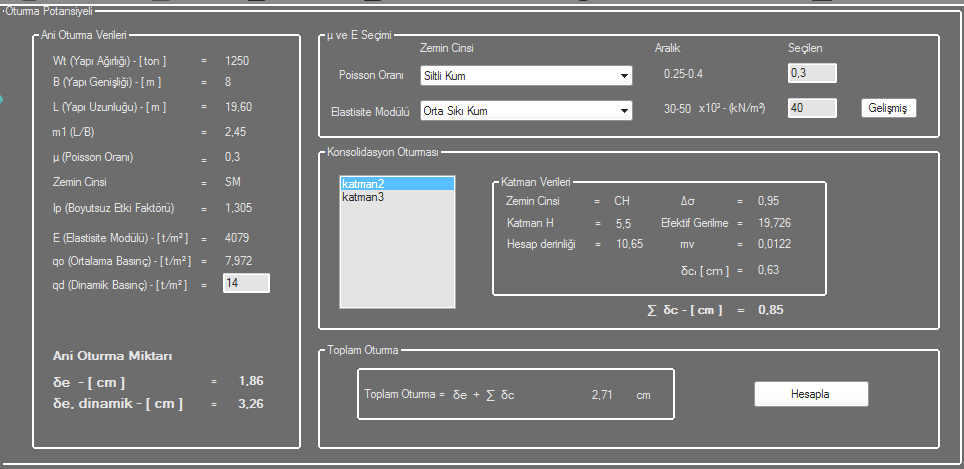Click the Toplam Oturma result 2,71
The image size is (964, 469).
602,396
